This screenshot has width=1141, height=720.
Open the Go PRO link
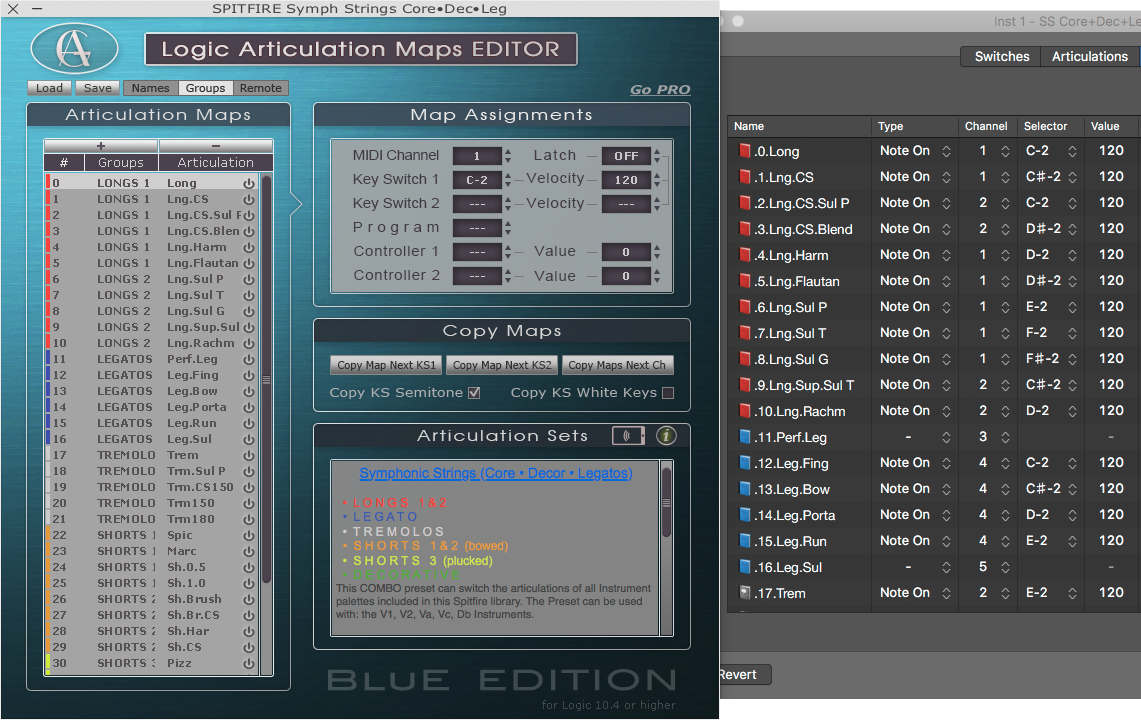click(660, 90)
